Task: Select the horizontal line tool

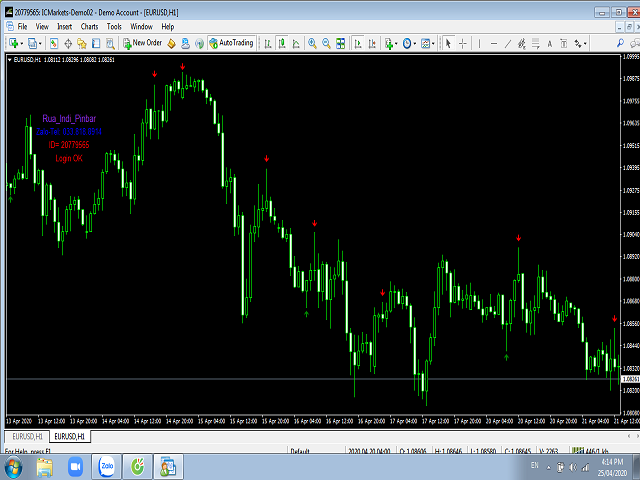Action: 496,43
